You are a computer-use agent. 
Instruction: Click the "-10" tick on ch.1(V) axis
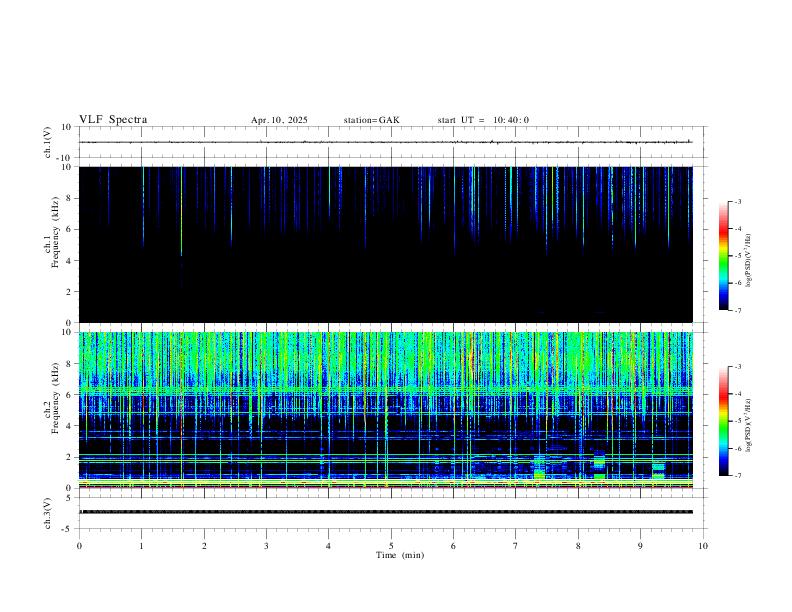(65, 158)
